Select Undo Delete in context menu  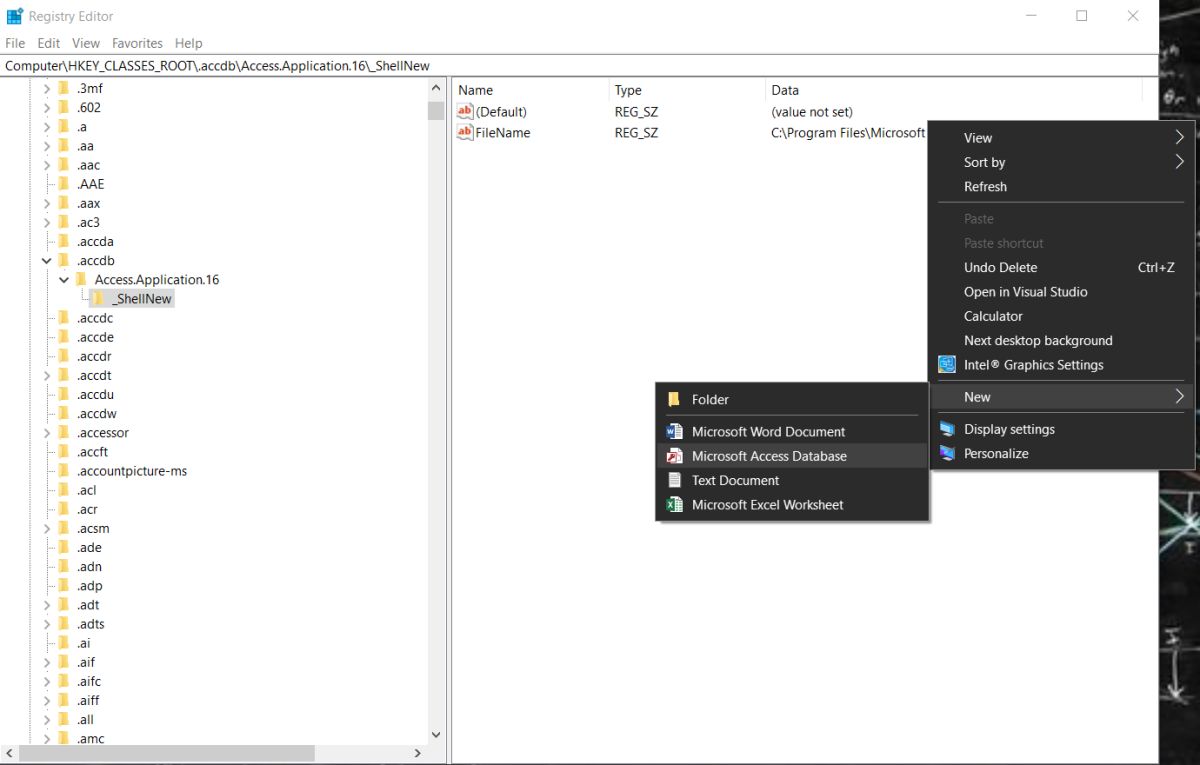(1062, 267)
